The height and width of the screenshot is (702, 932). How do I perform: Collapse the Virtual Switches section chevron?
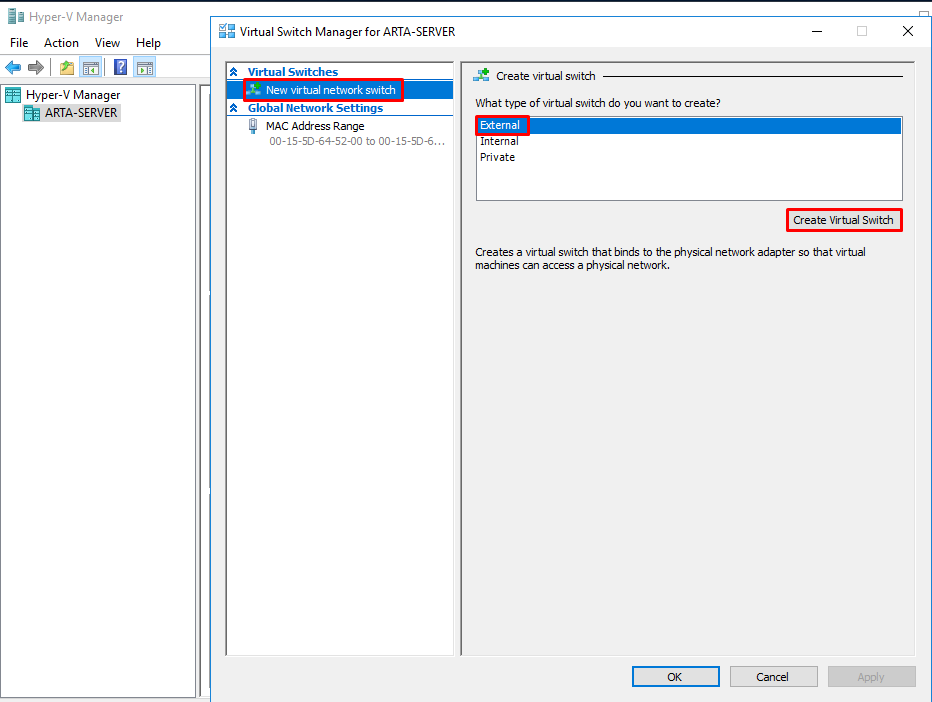coord(234,72)
